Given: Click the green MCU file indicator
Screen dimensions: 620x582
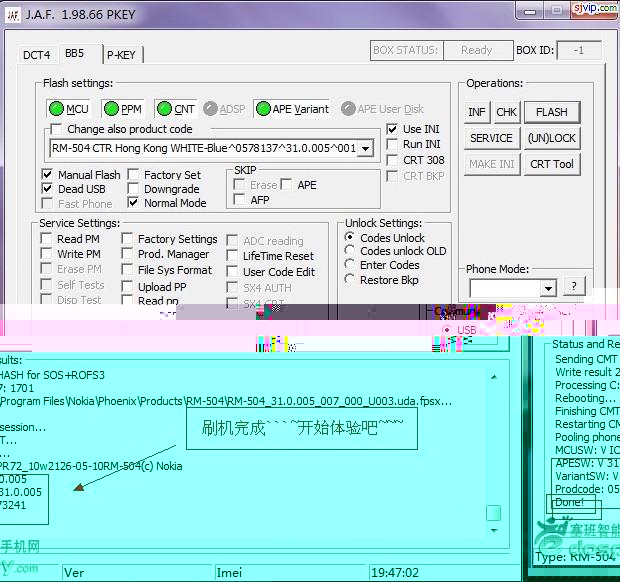Looking at the screenshot, I should point(56,109).
